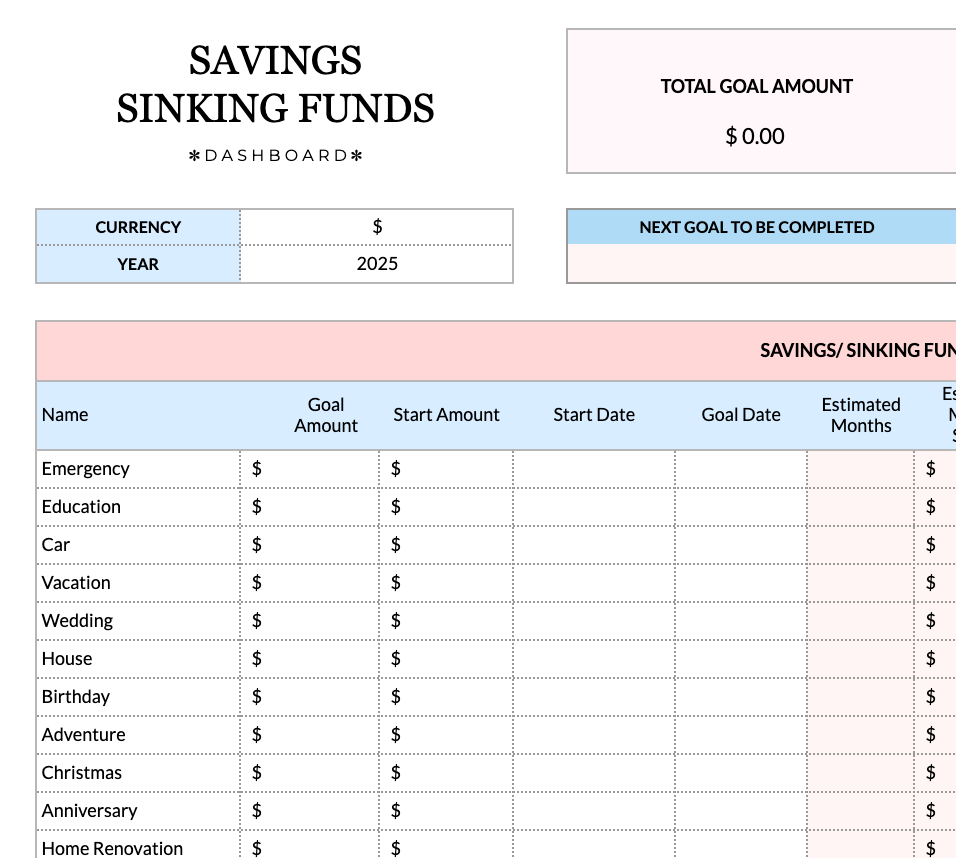
Task: Select the Total Goal Amount display box
Action: point(757,100)
